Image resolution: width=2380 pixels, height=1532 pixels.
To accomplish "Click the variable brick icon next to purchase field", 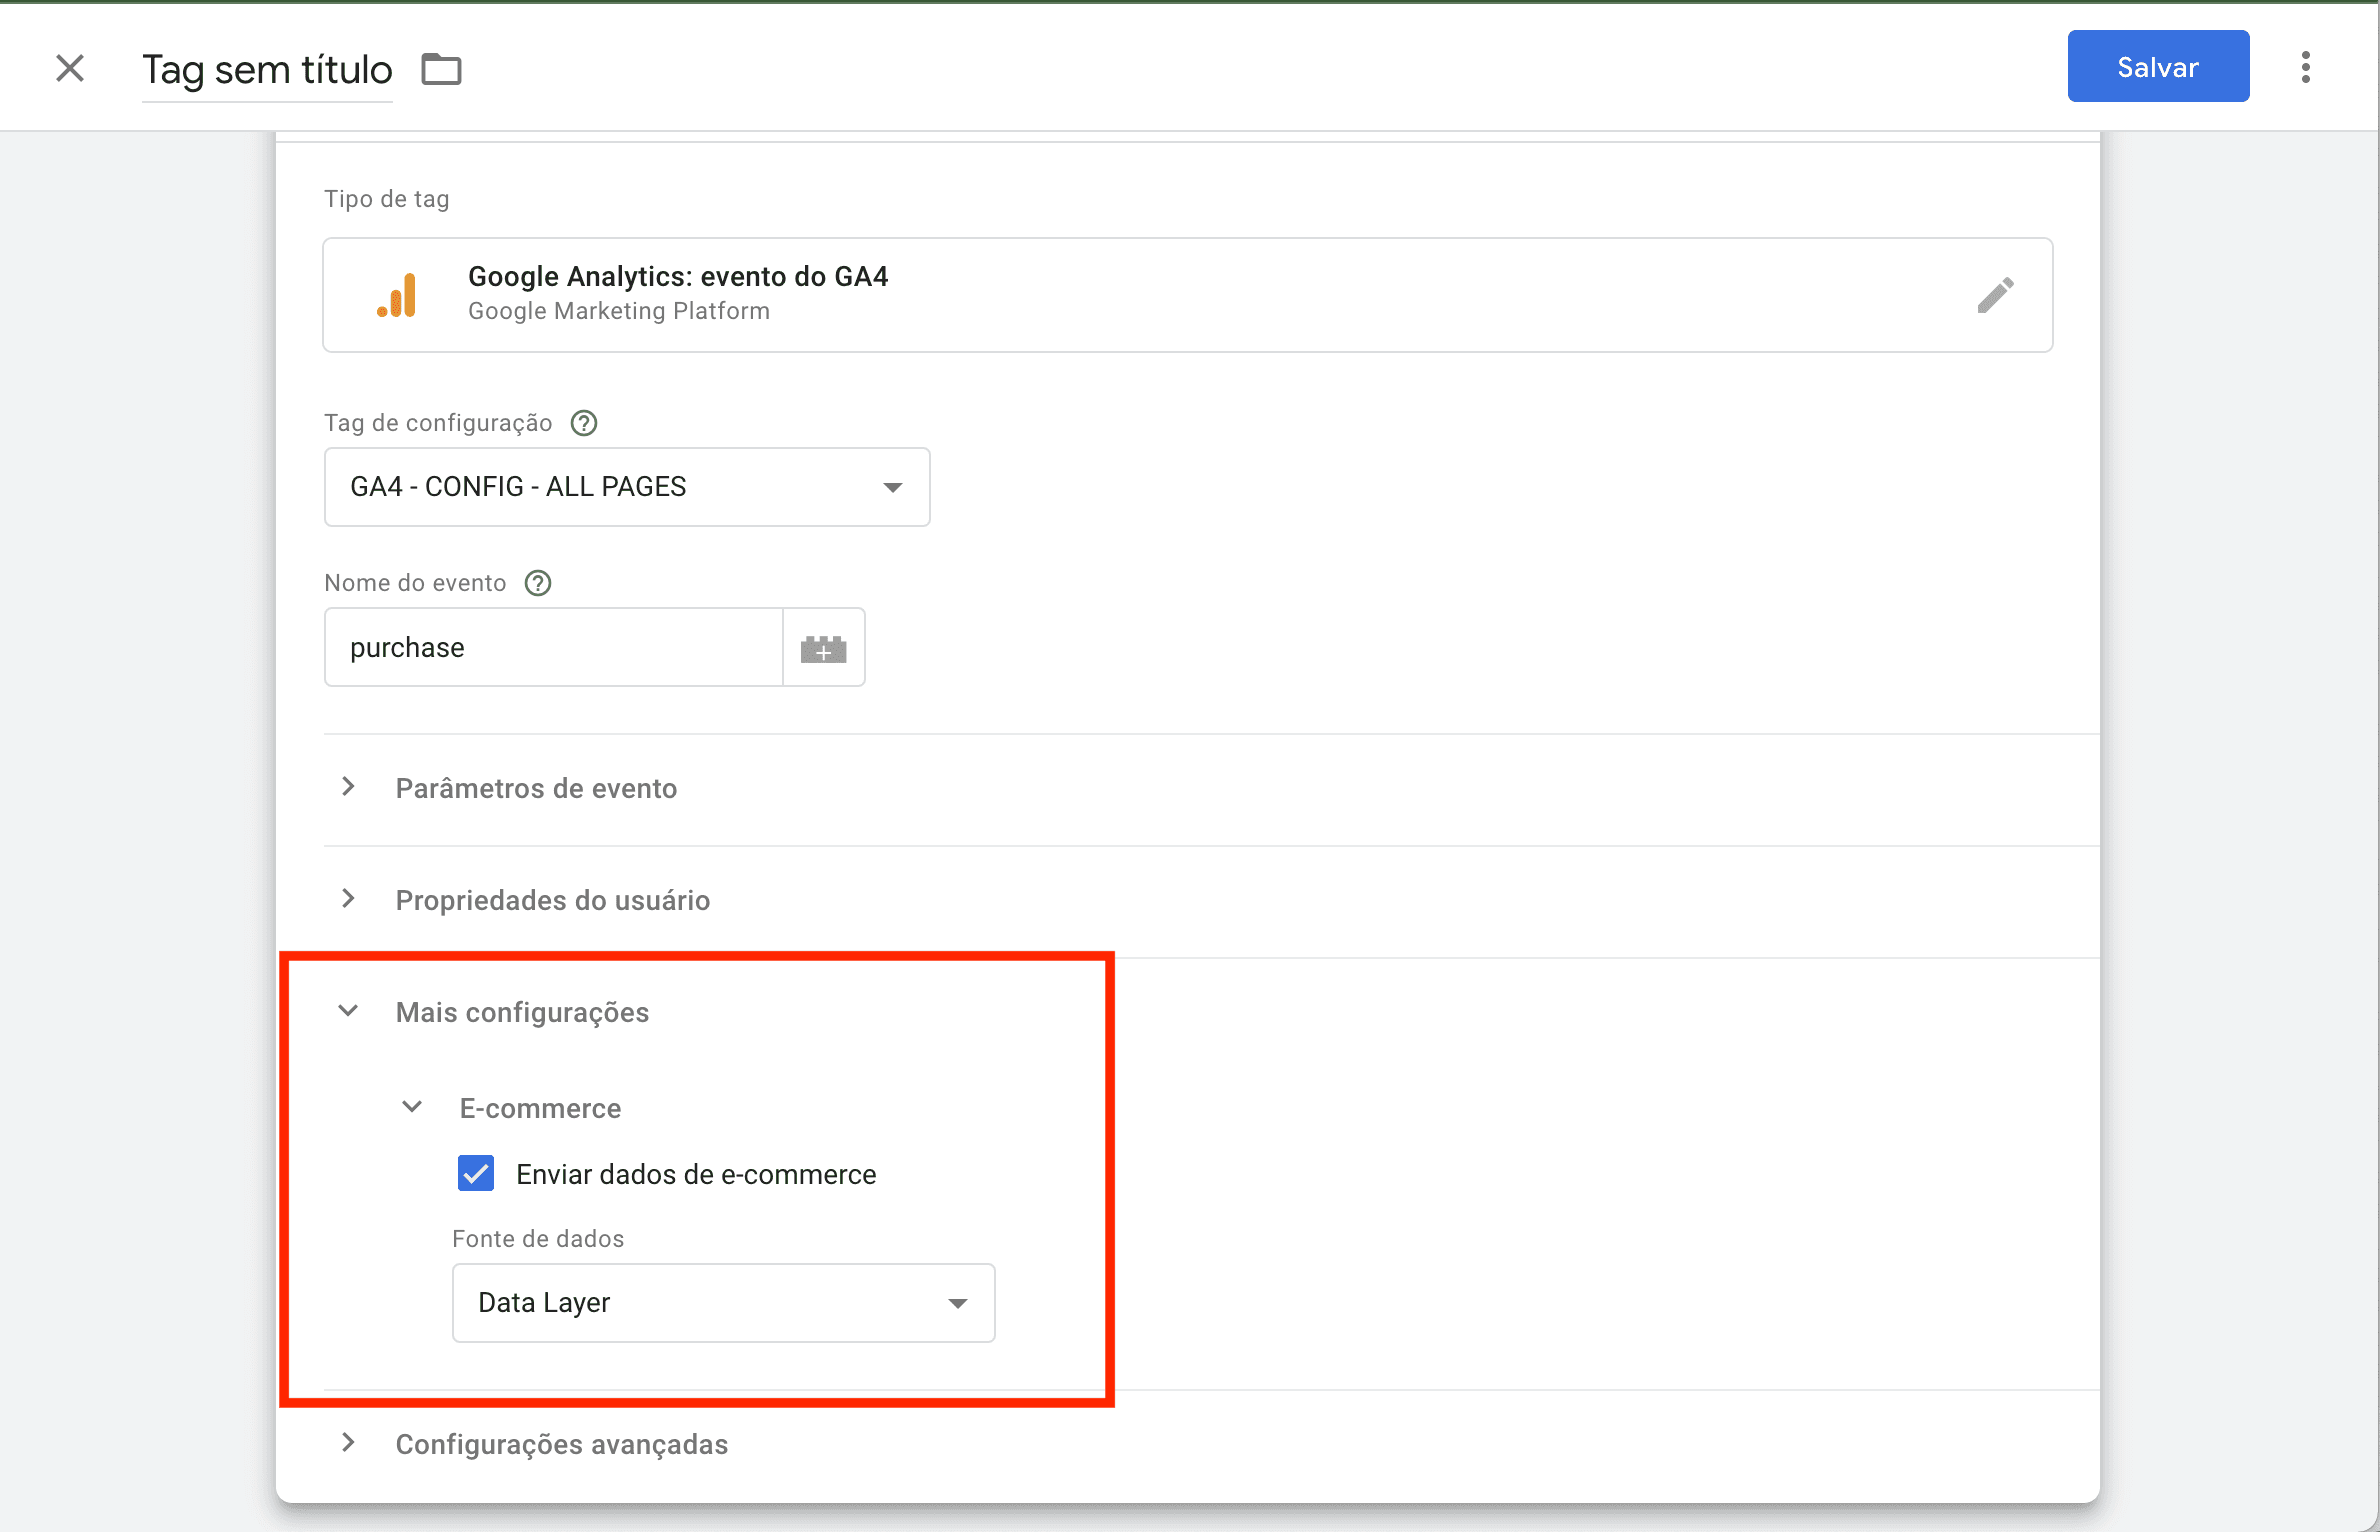I will point(823,647).
